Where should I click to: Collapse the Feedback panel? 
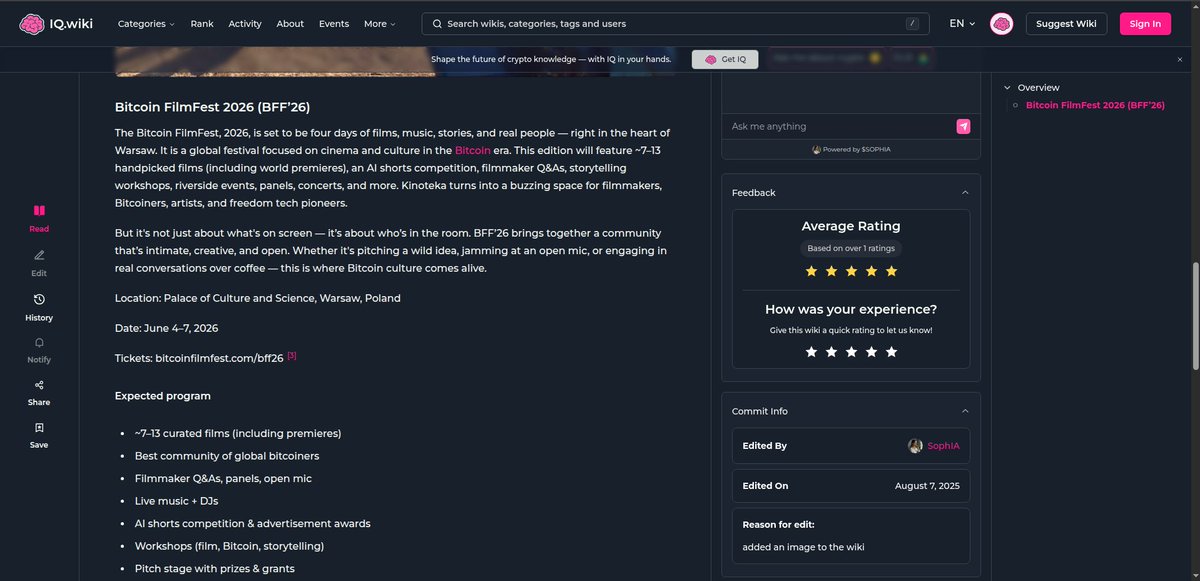point(965,192)
